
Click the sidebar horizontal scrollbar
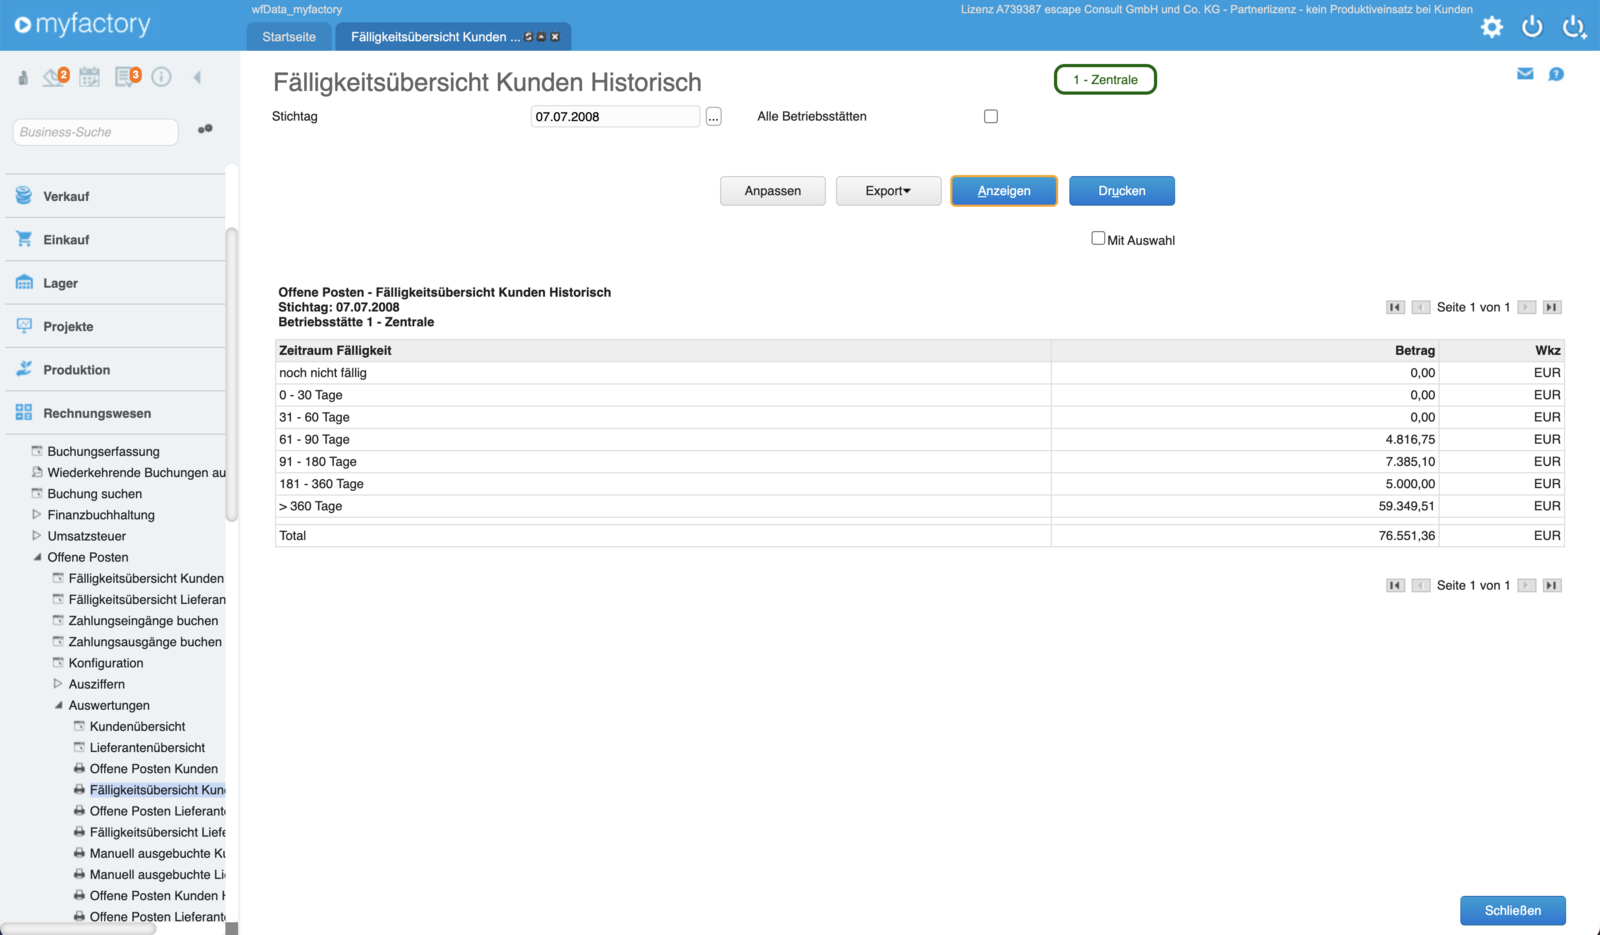tap(79, 929)
